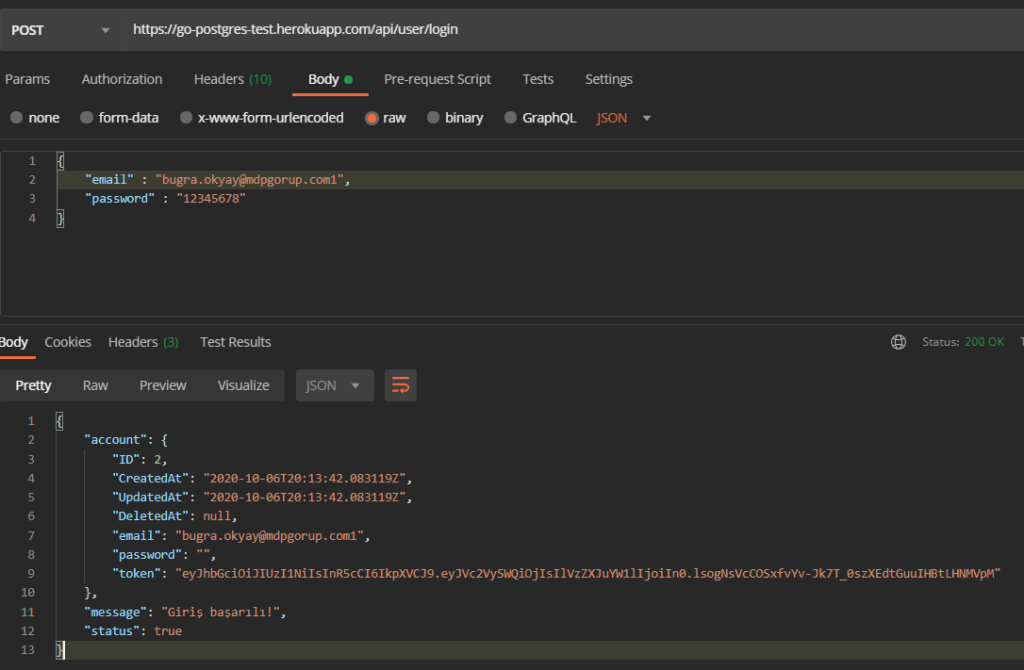Image resolution: width=1024 pixels, height=670 pixels.
Task: Open the Visualize response view
Action: click(x=243, y=385)
